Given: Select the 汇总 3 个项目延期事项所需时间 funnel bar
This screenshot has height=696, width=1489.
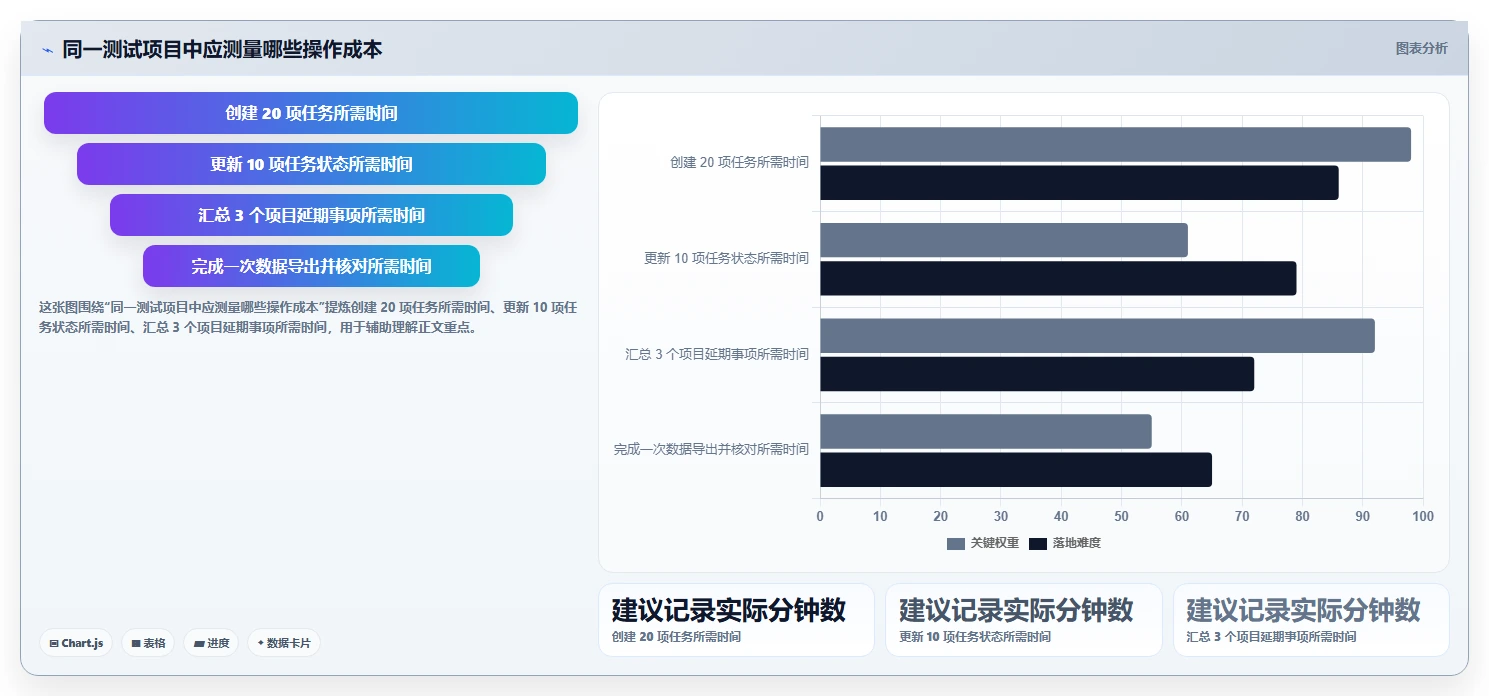Looking at the screenshot, I should tap(311, 215).
